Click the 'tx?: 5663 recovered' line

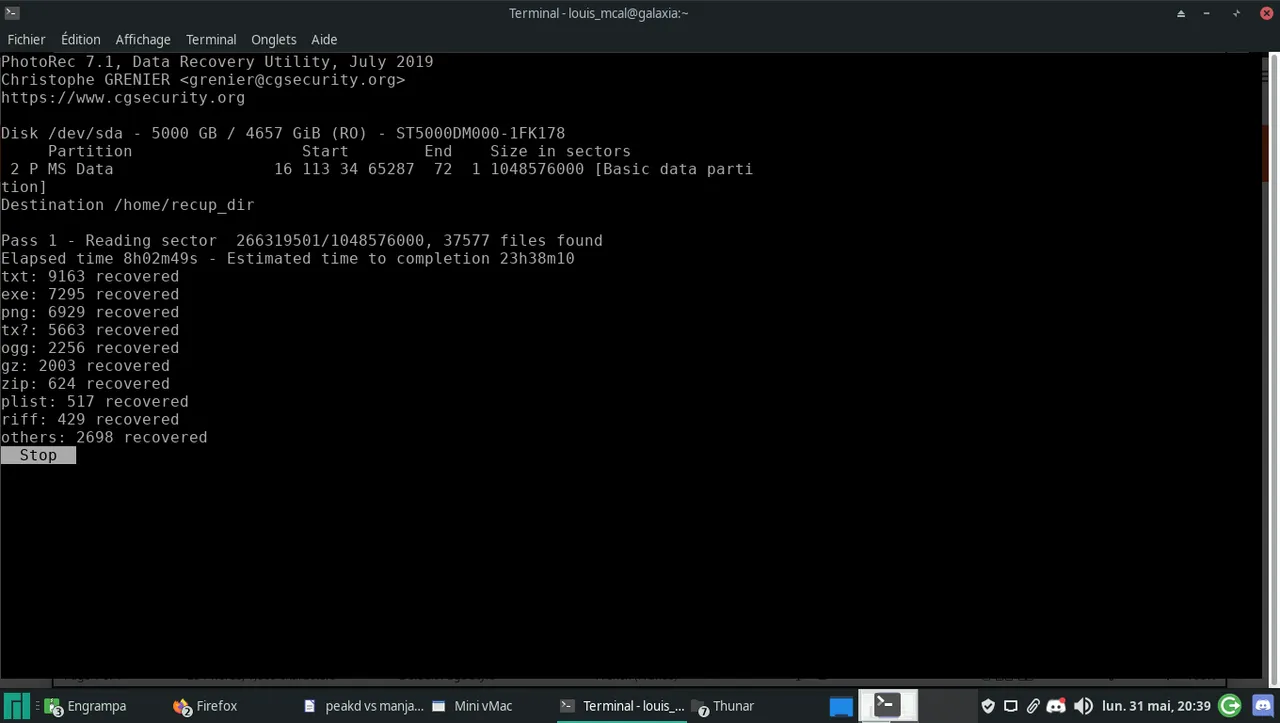[x=90, y=330]
